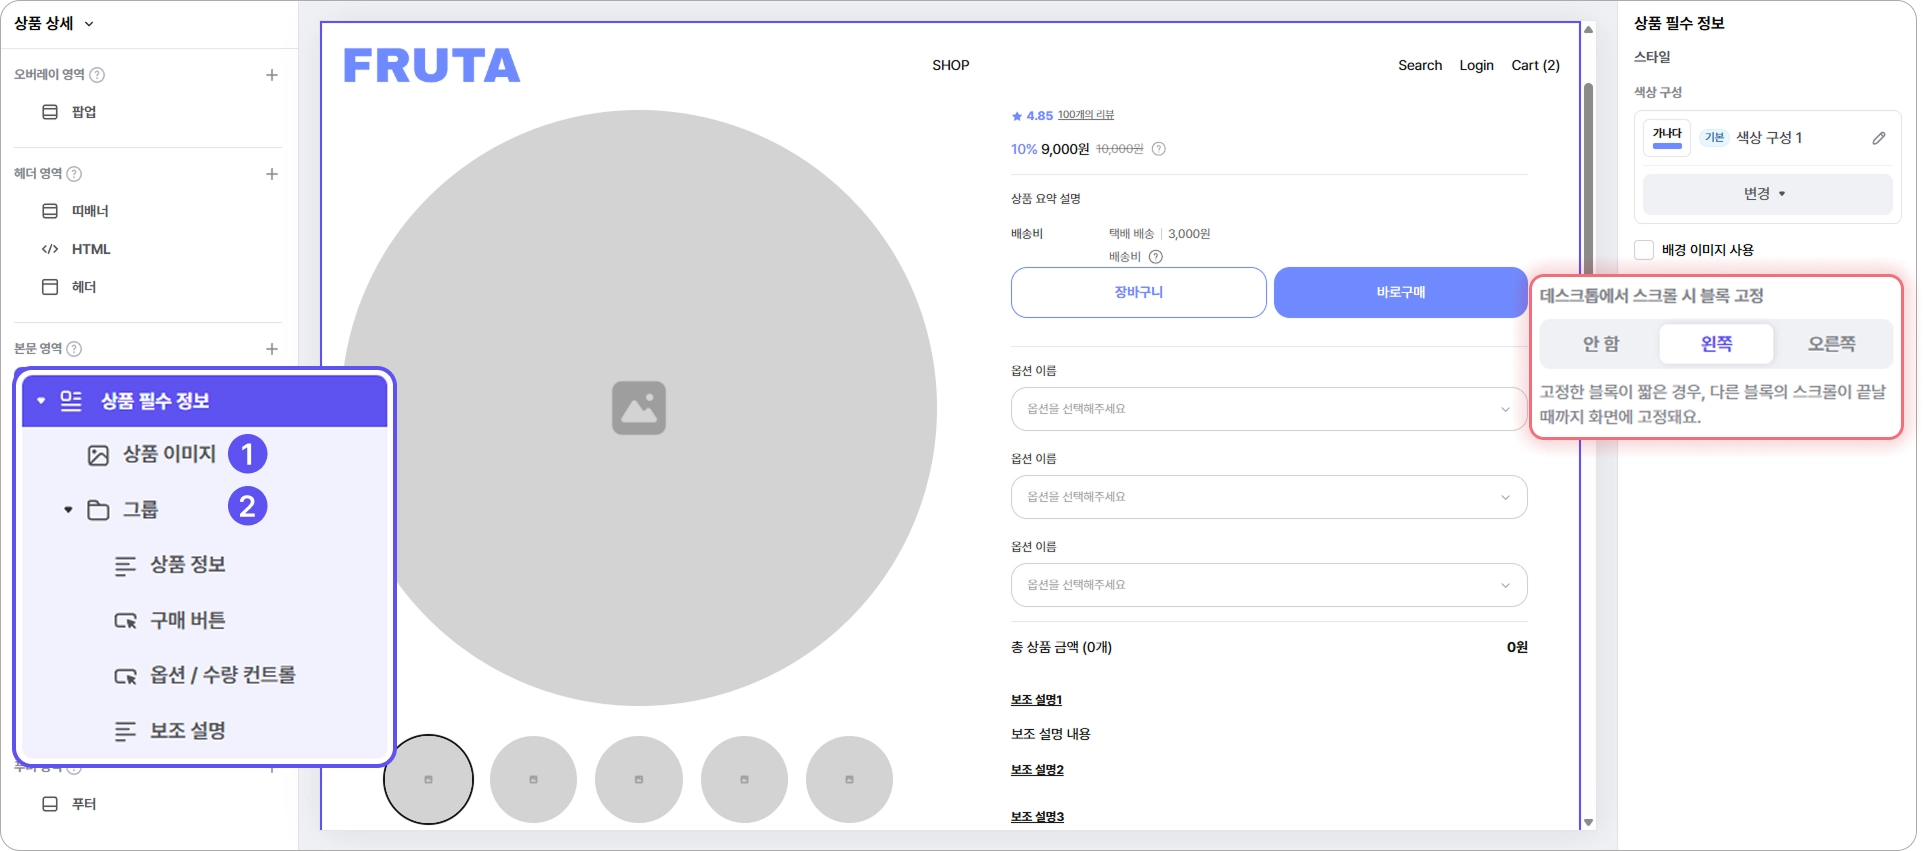This screenshot has width=1924, height=851.
Task: Select 안 함 for scroll fixing
Action: point(1601,344)
